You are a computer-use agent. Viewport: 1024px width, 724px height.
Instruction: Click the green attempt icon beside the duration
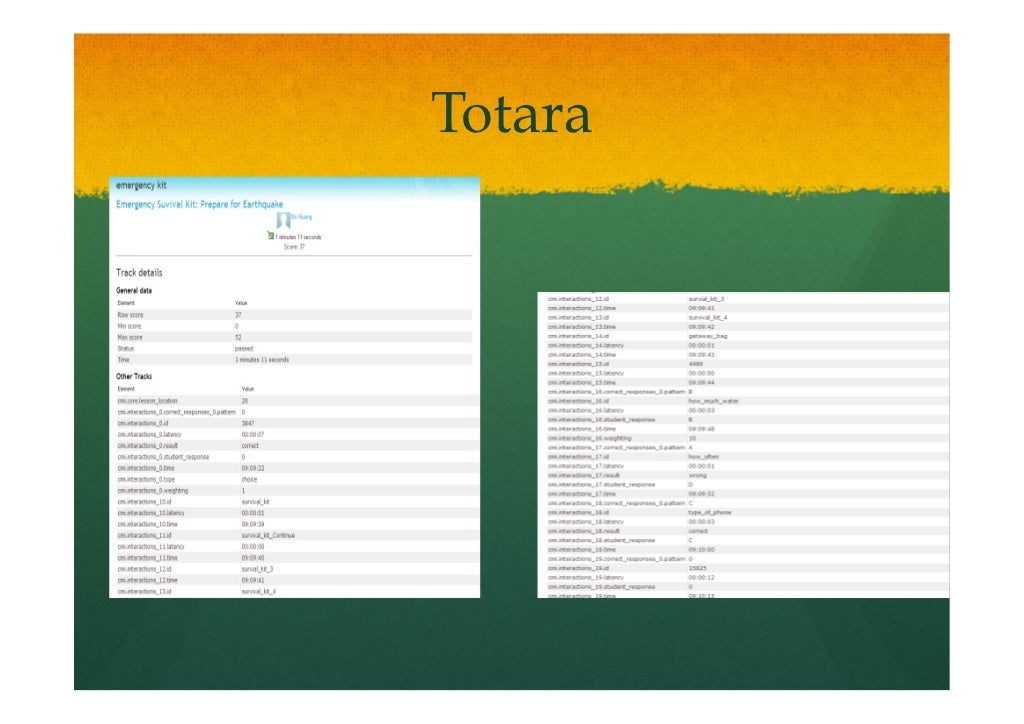coord(270,235)
